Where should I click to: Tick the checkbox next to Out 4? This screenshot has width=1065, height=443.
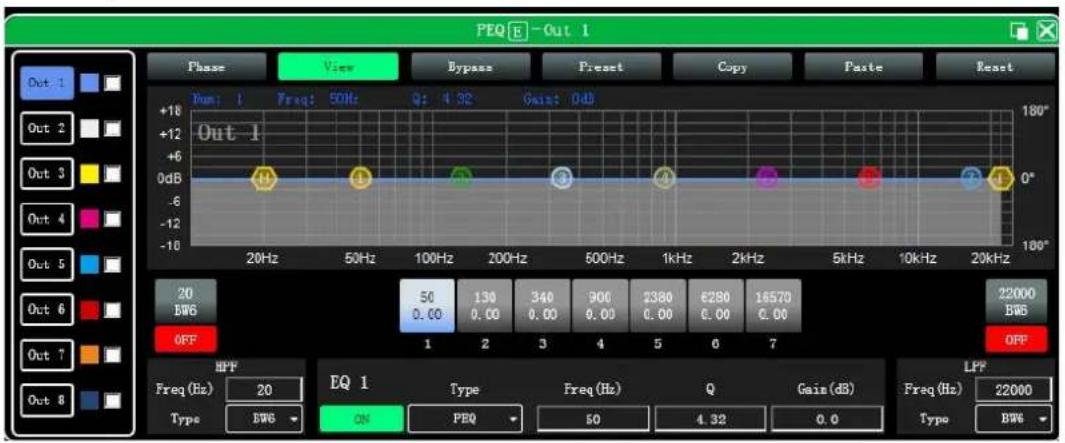pos(113,219)
